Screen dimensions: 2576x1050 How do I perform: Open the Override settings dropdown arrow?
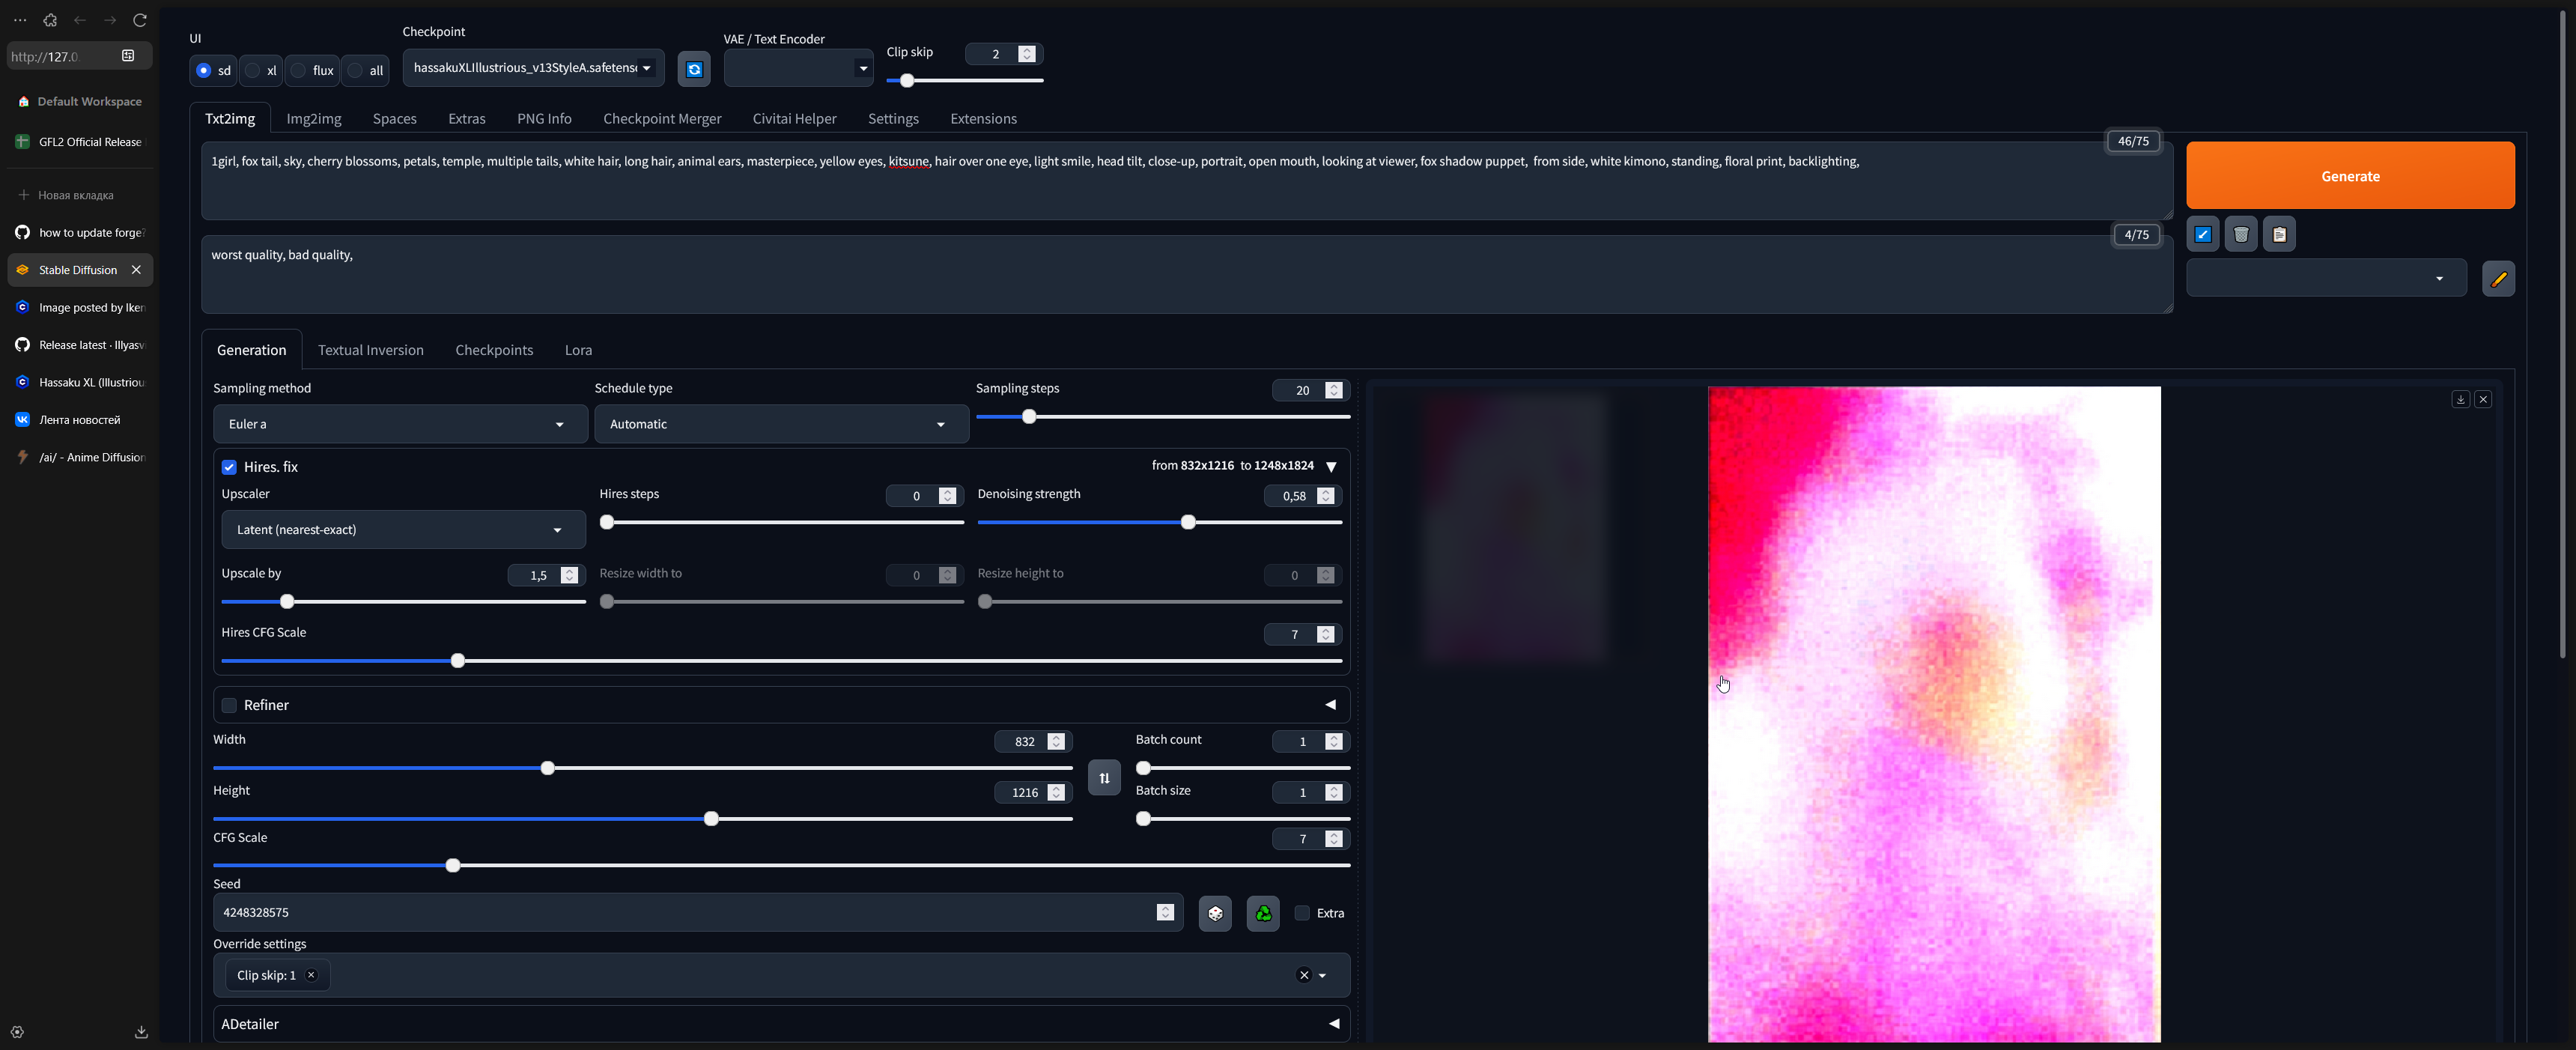(x=1322, y=976)
